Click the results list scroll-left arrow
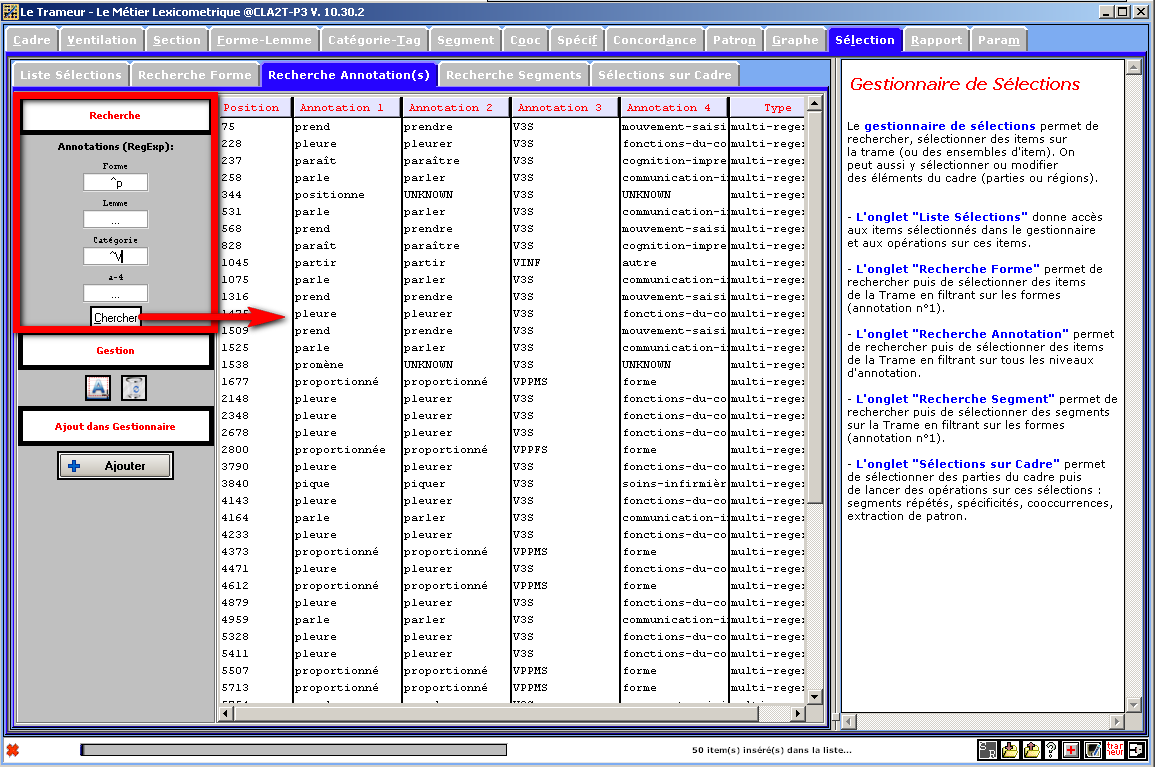The height and width of the screenshot is (767, 1155). (226, 713)
